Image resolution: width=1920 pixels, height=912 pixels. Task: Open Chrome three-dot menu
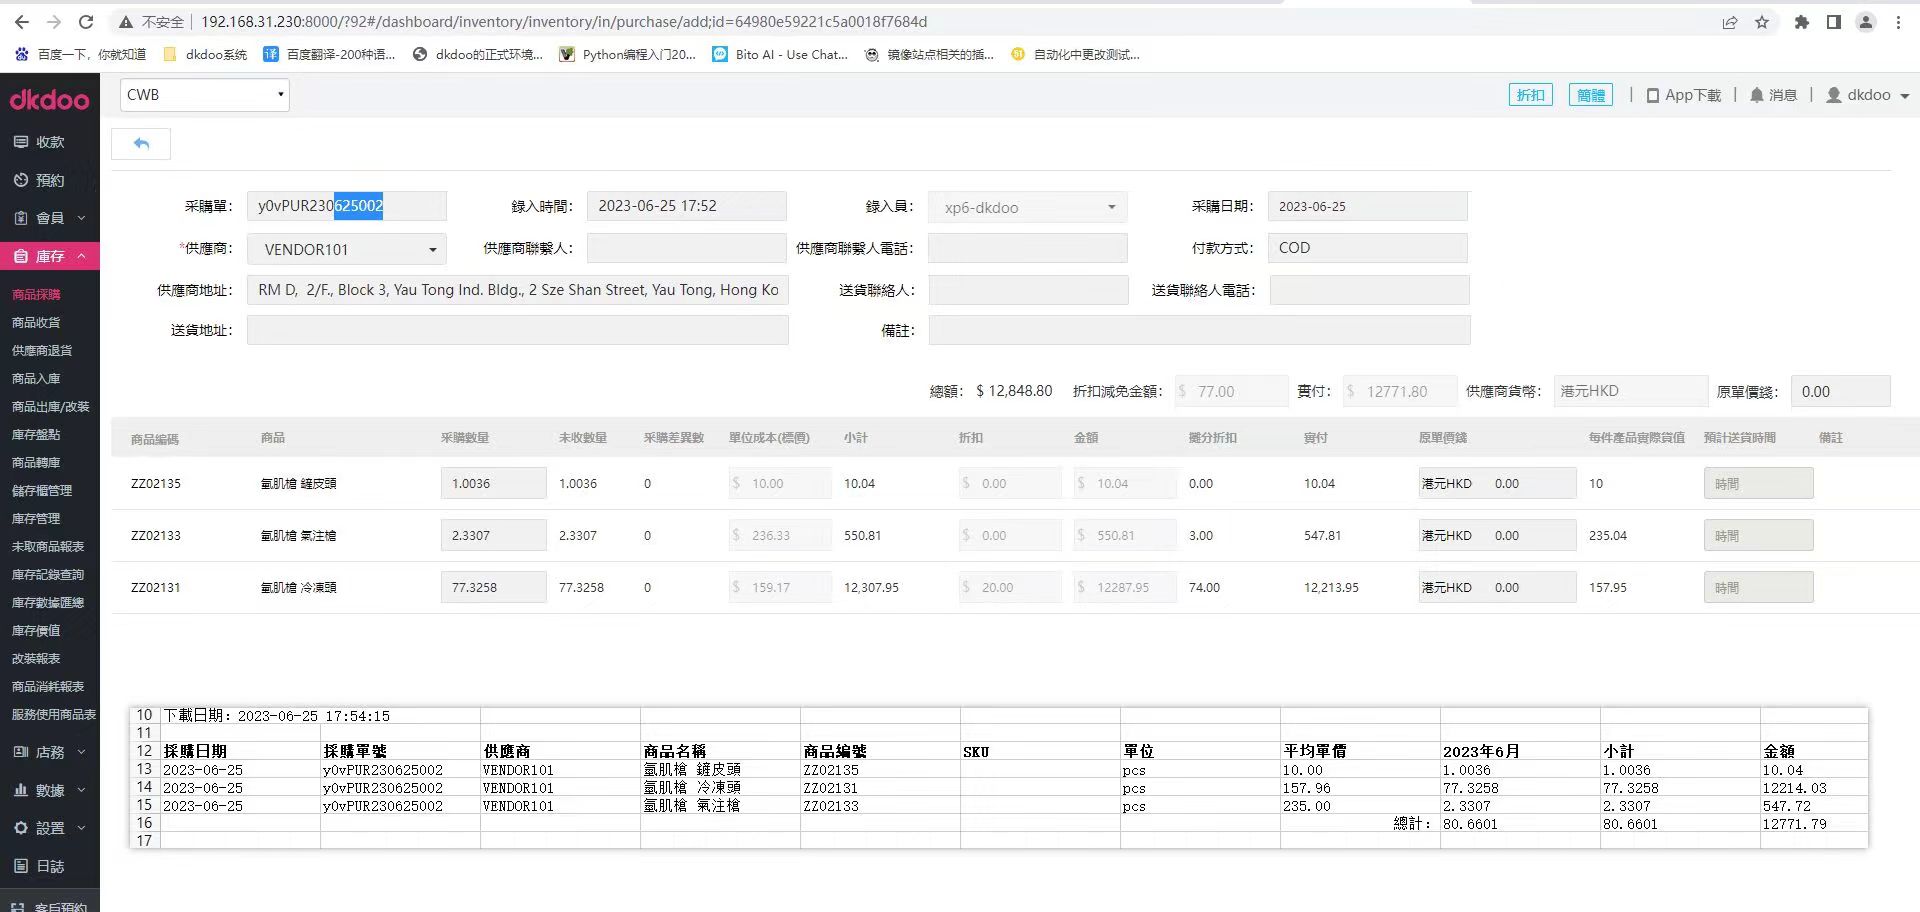click(1898, 22)
